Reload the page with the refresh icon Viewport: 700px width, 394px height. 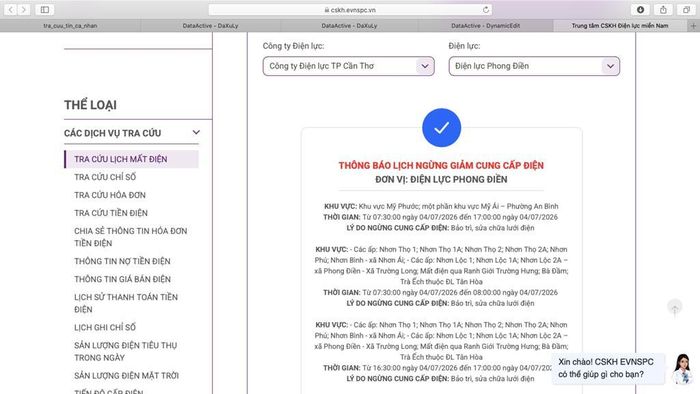click(x=486, y=9)
